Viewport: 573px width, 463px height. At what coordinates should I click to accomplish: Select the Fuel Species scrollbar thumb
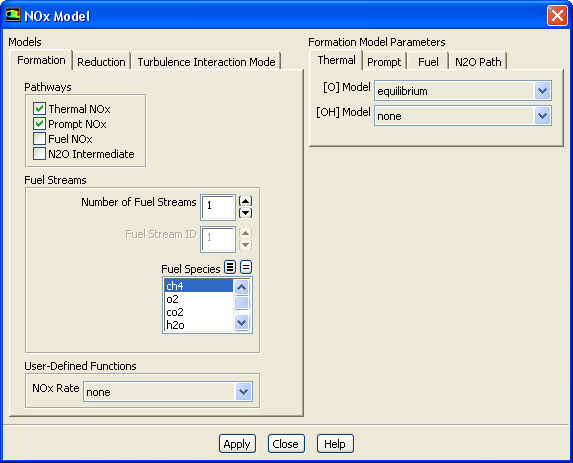241,303
